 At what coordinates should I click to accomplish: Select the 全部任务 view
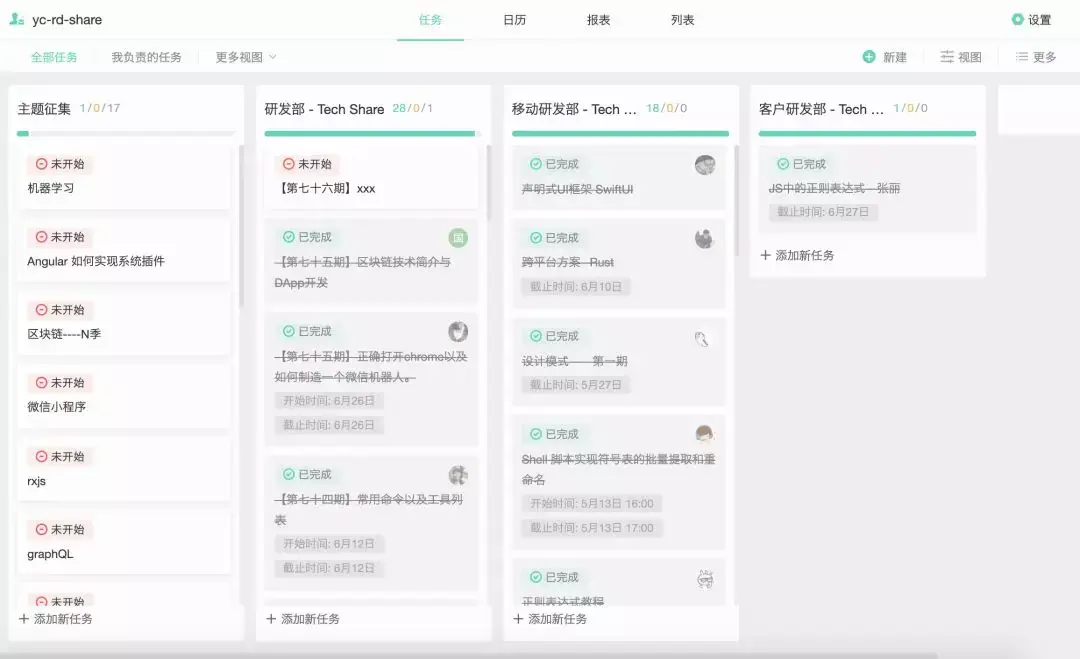pos(54,57)
